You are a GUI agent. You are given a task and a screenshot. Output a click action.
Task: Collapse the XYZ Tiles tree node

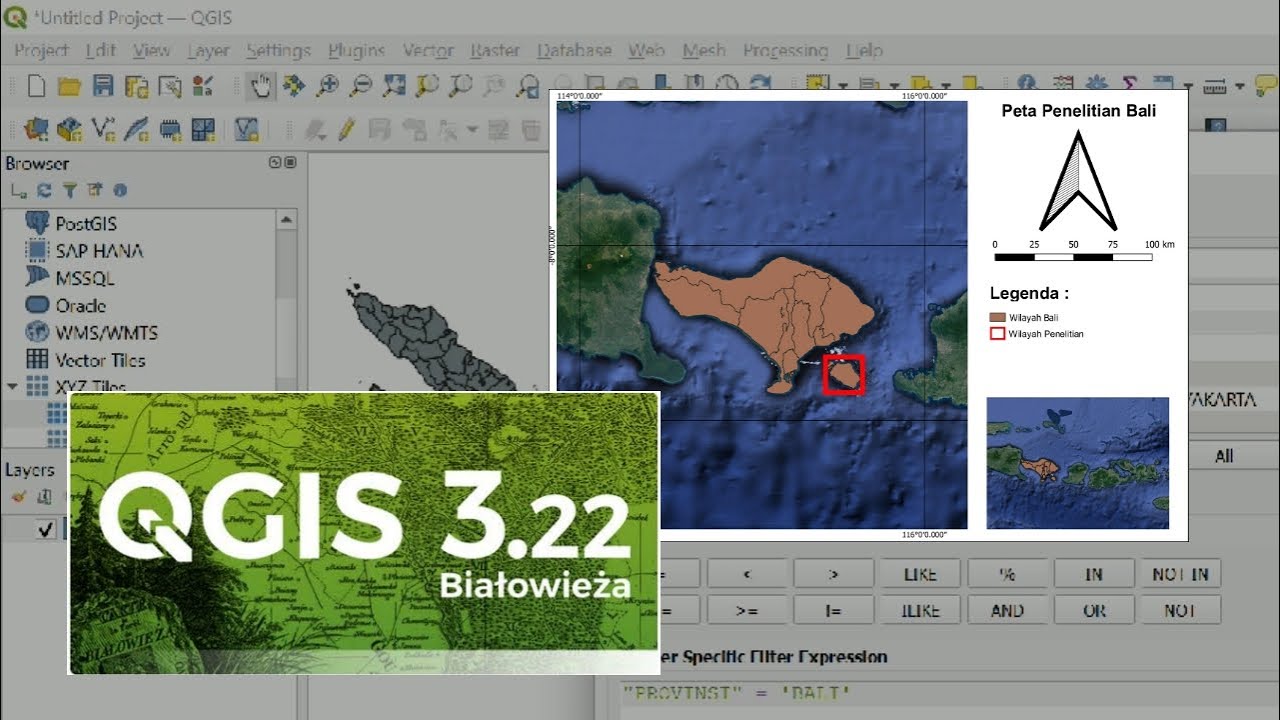(13, 386)
